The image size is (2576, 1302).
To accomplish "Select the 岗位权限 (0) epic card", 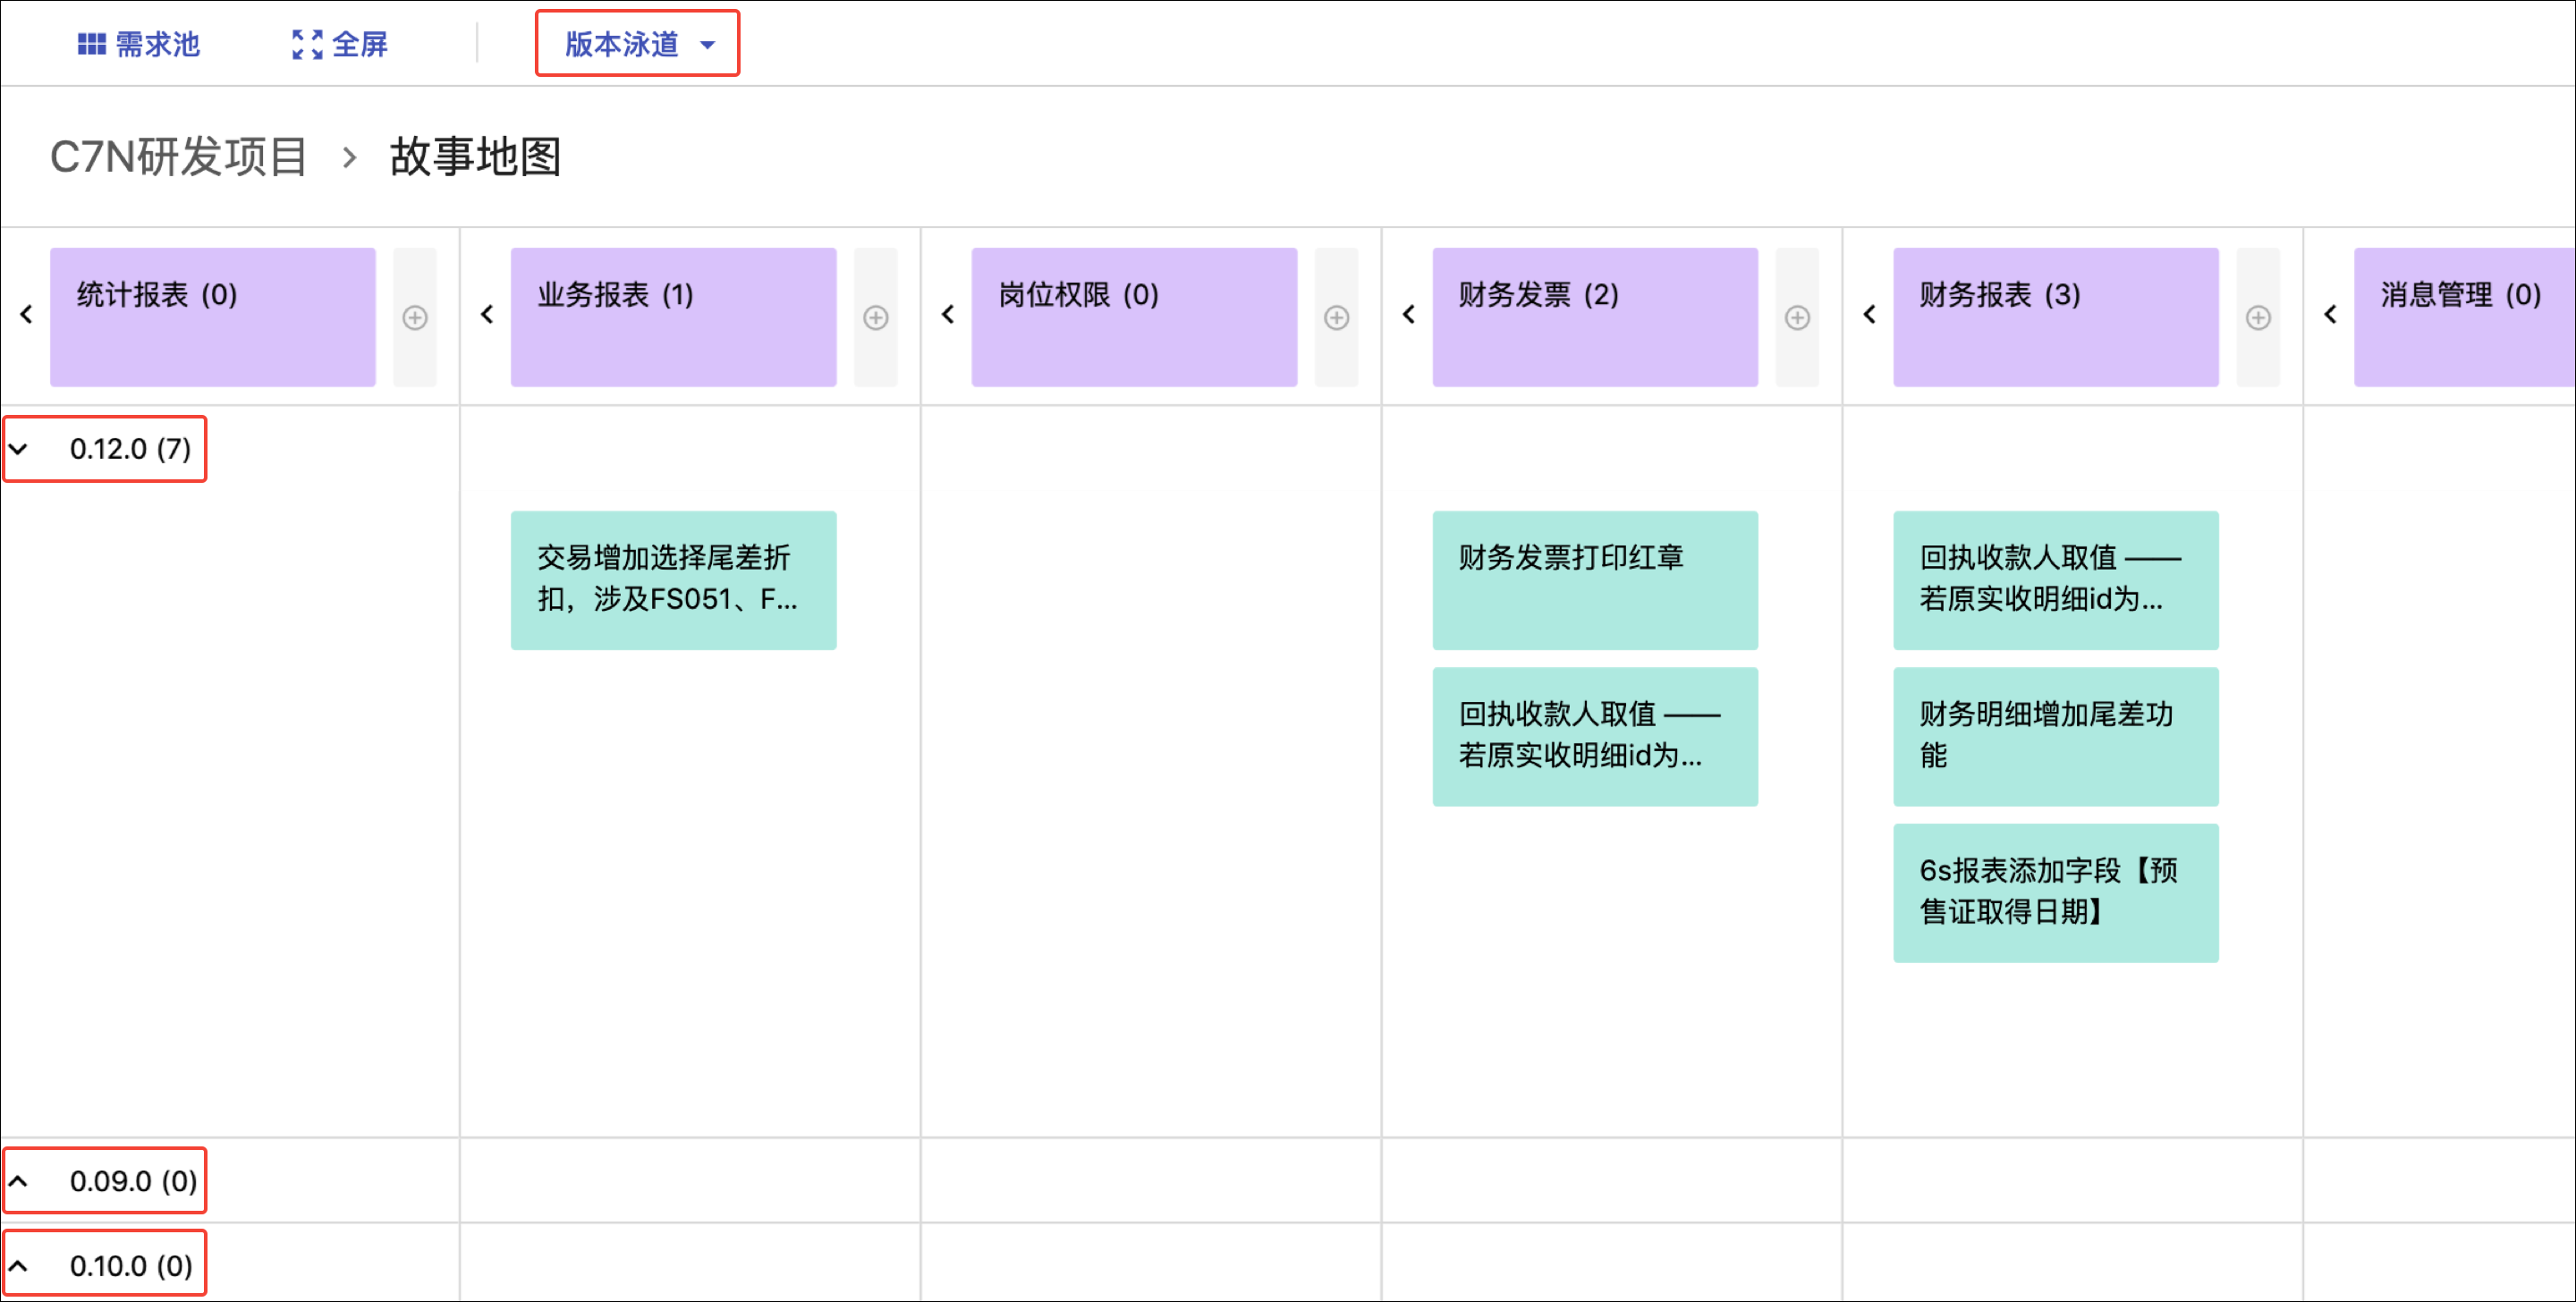I will [1135, 317].
